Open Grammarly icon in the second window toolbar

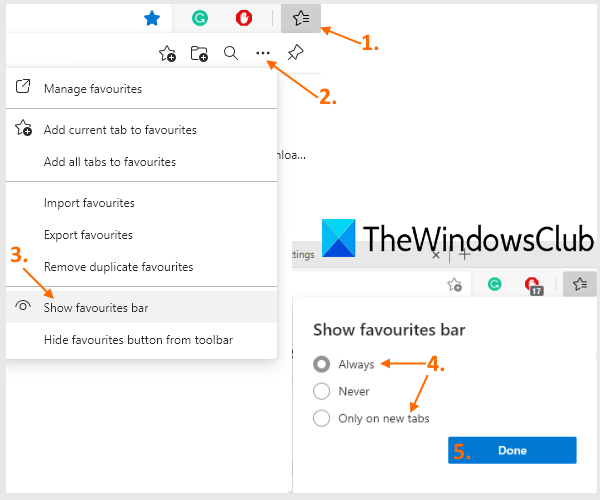(x=494, y=284)
